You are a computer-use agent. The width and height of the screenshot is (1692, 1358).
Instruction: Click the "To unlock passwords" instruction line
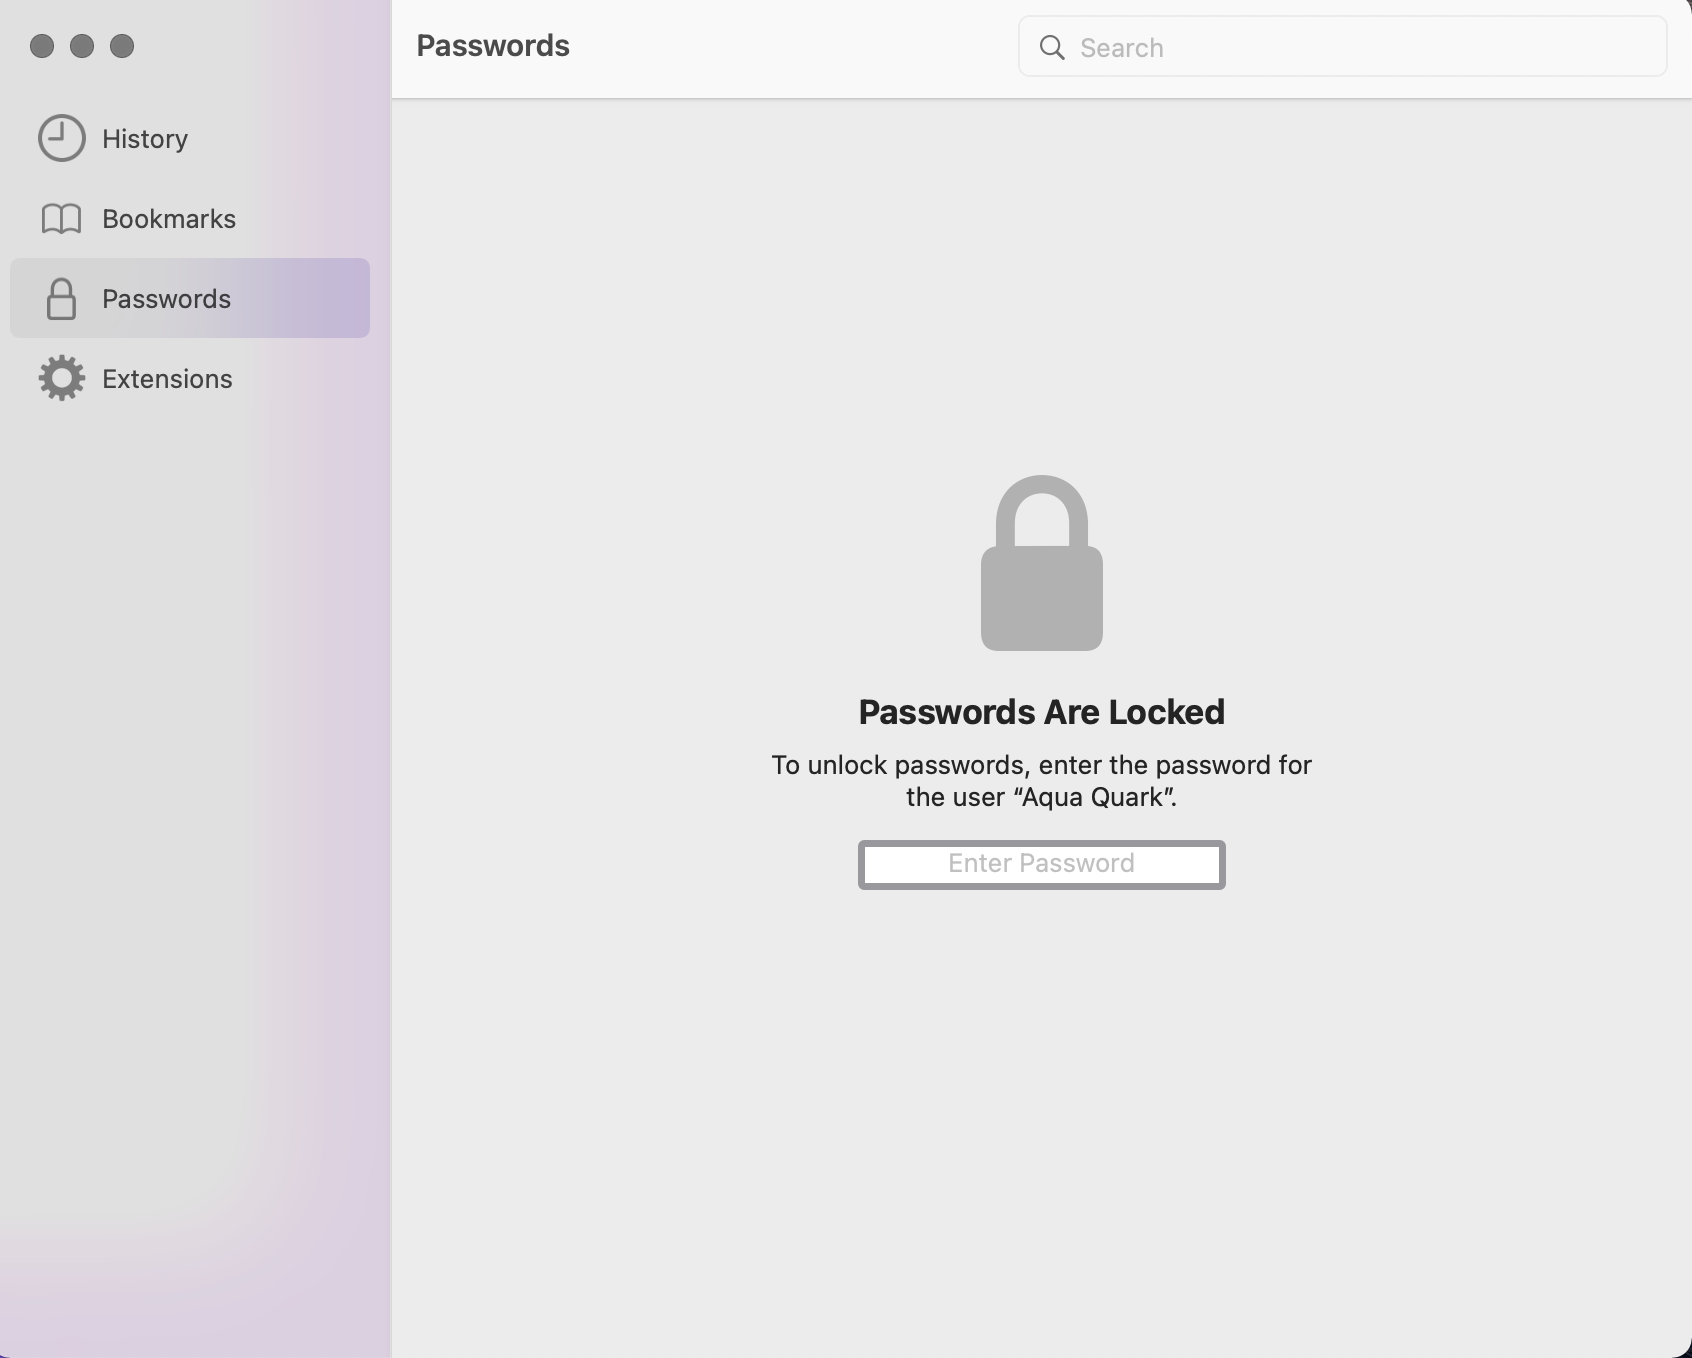(x=1041, y=765)
